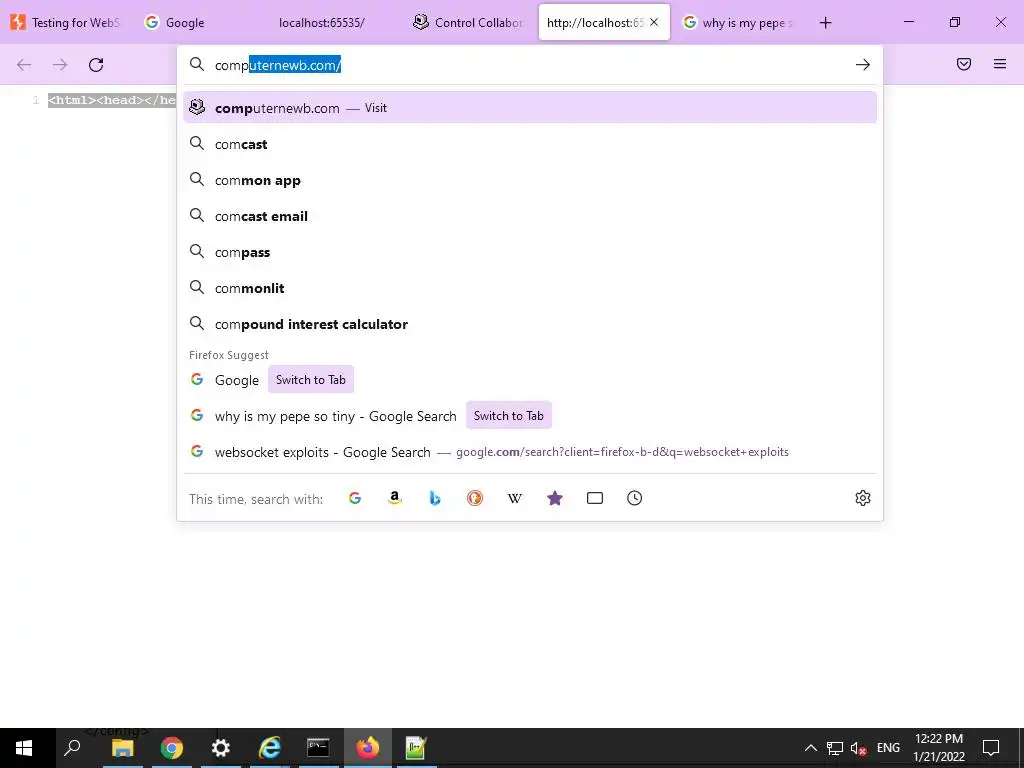
Task: Open search settings gear in the dropdown
Action: [x=863, y=498]
